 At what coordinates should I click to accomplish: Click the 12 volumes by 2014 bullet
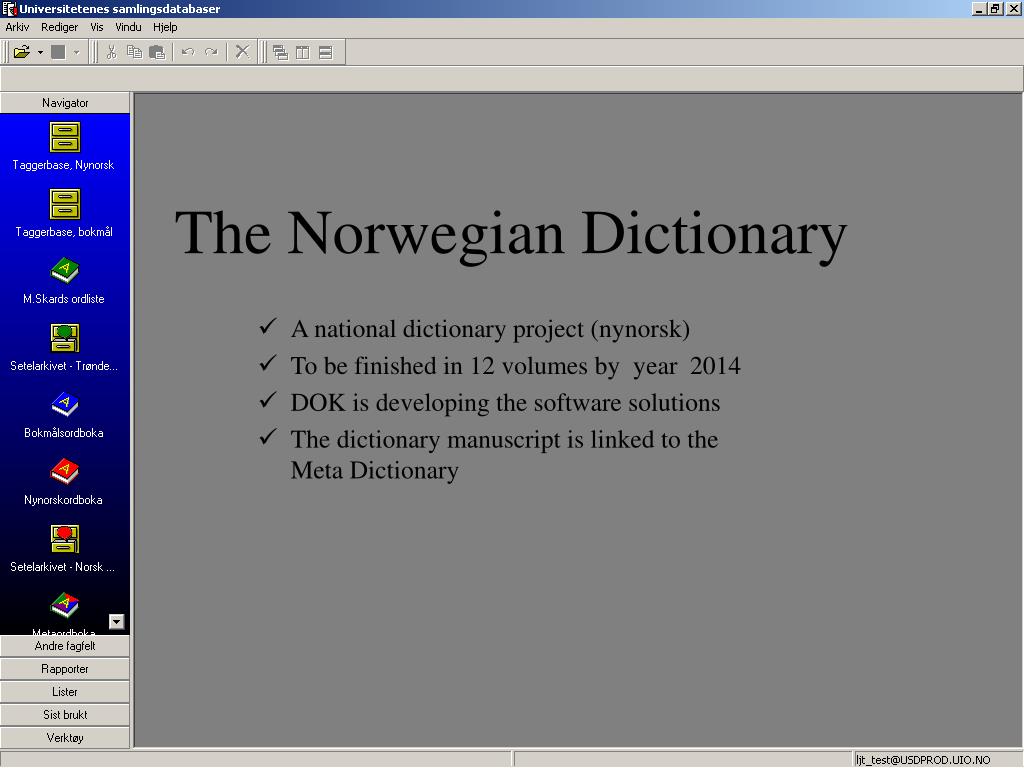click(515, 366)
